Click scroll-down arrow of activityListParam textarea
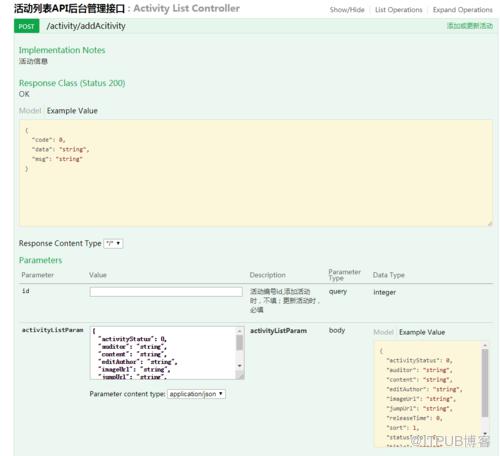Screen dimensions: 500x456 (x=239, y=366)
